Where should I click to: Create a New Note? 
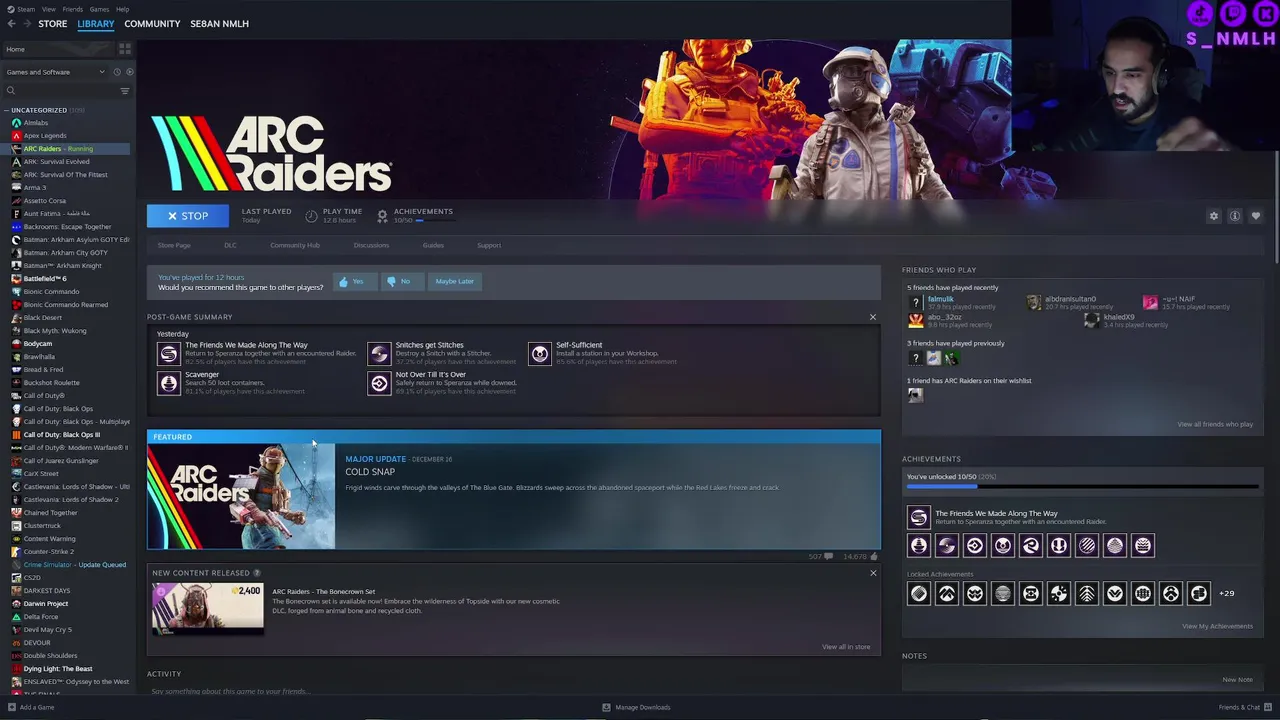(x=1237, y=680)
